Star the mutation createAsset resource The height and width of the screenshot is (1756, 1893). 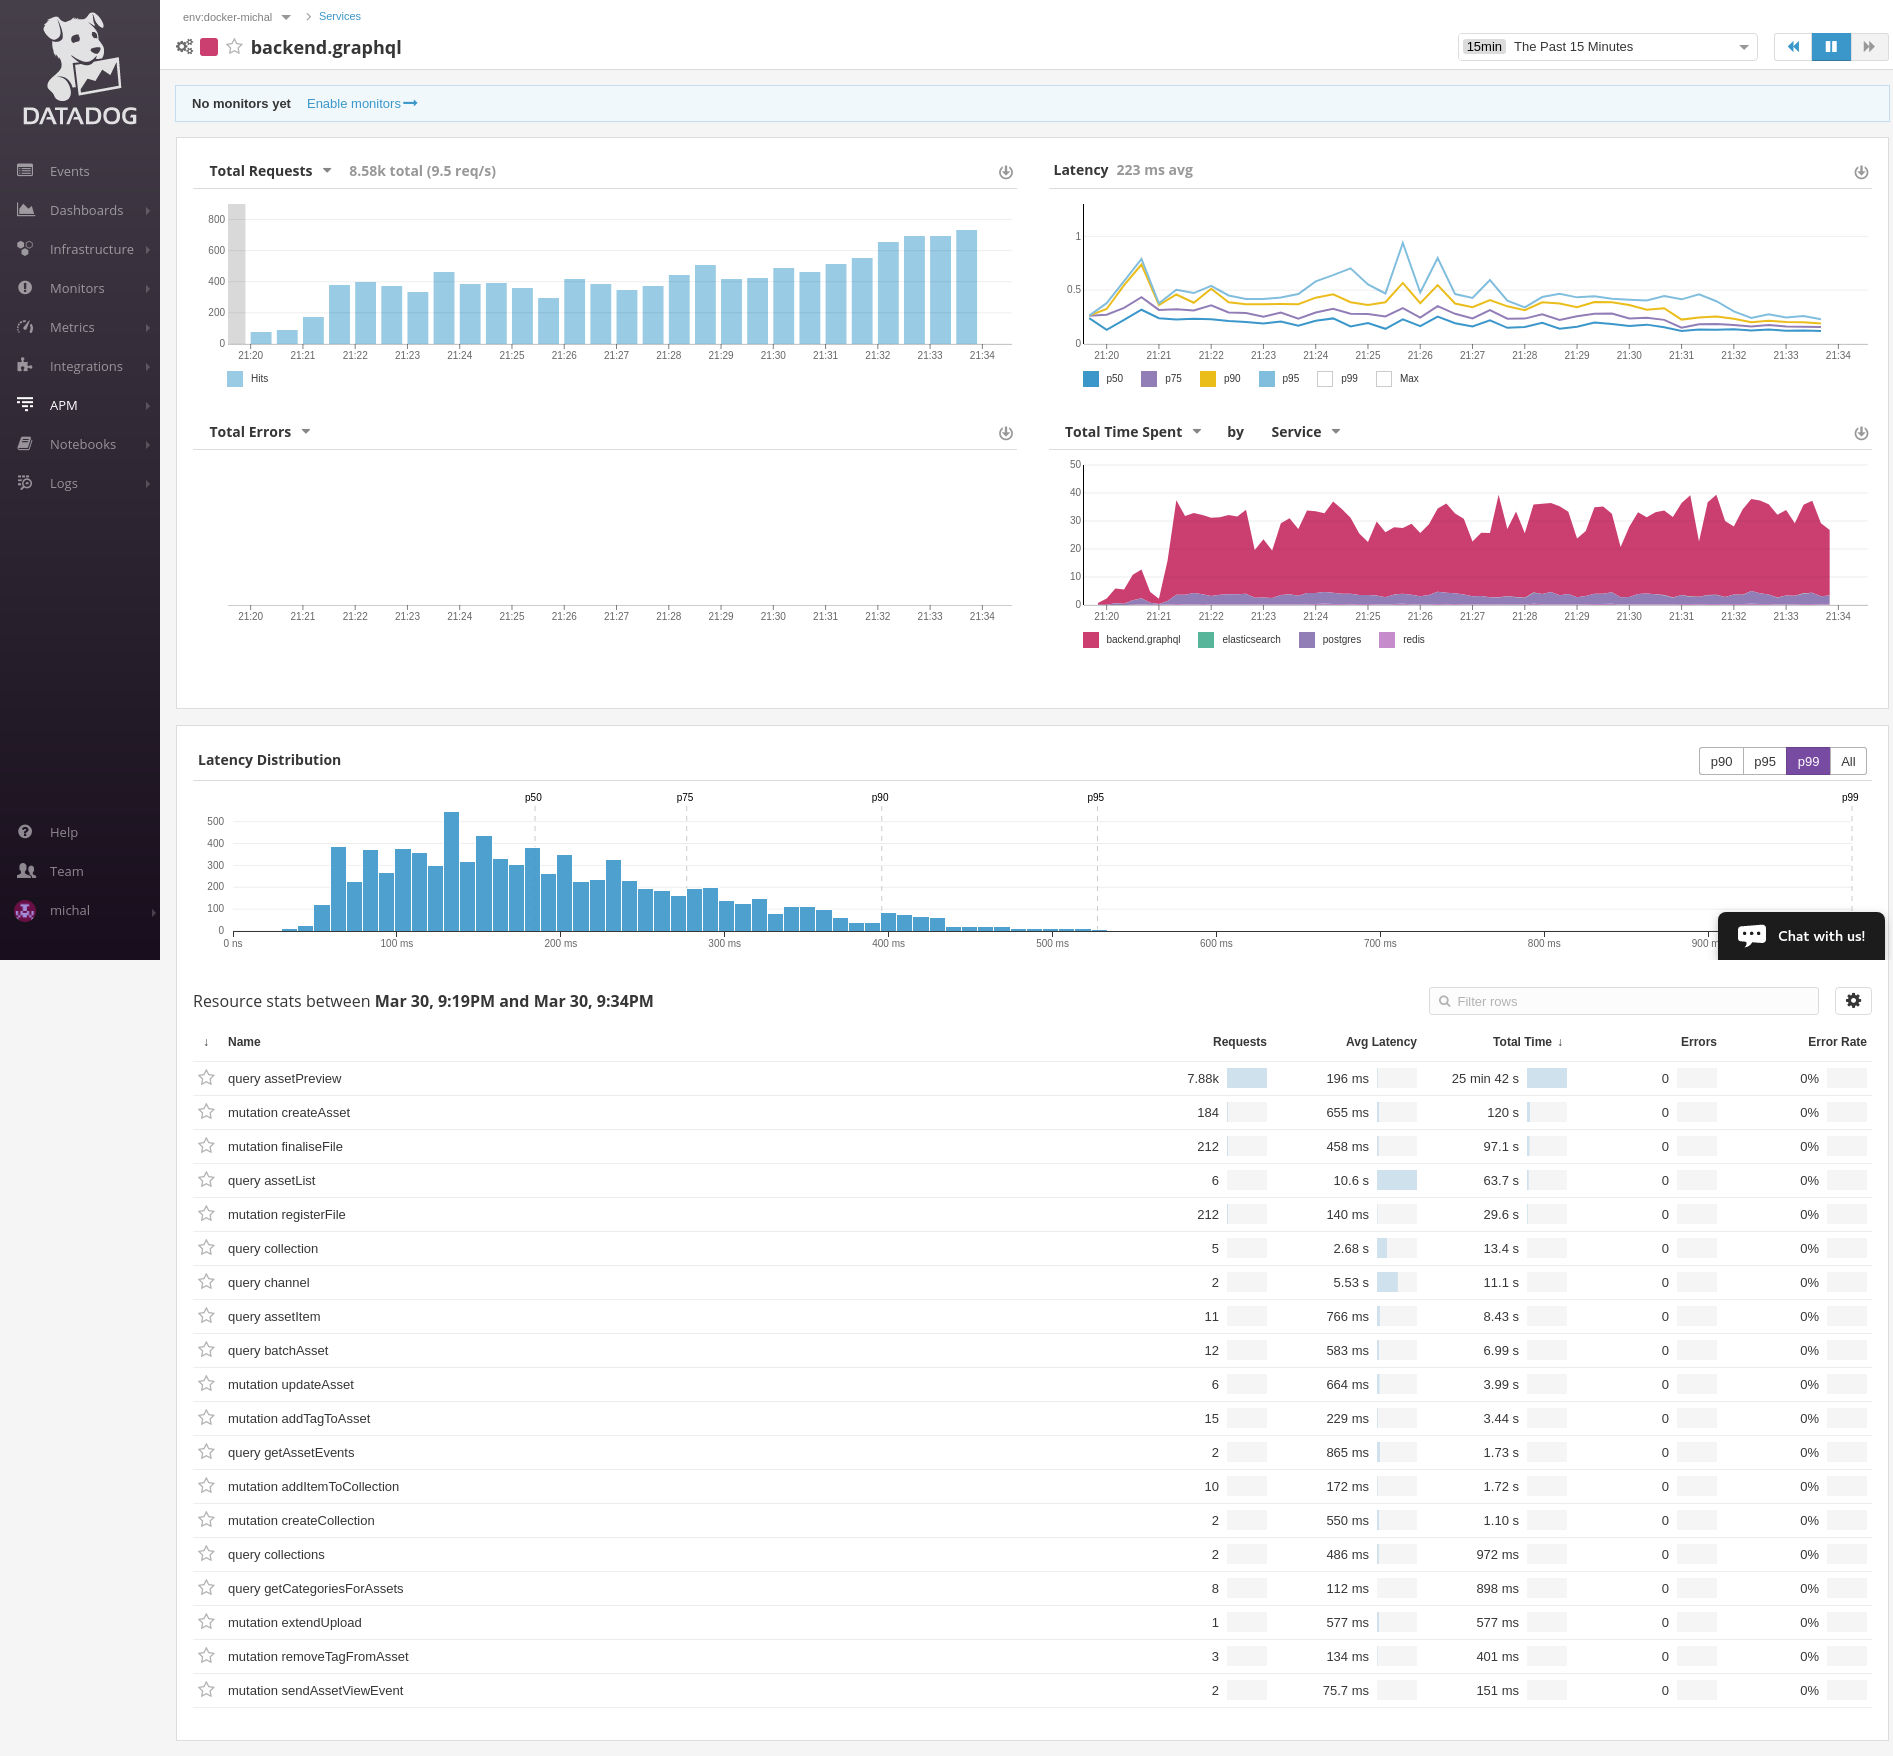tap(207, 1112)
